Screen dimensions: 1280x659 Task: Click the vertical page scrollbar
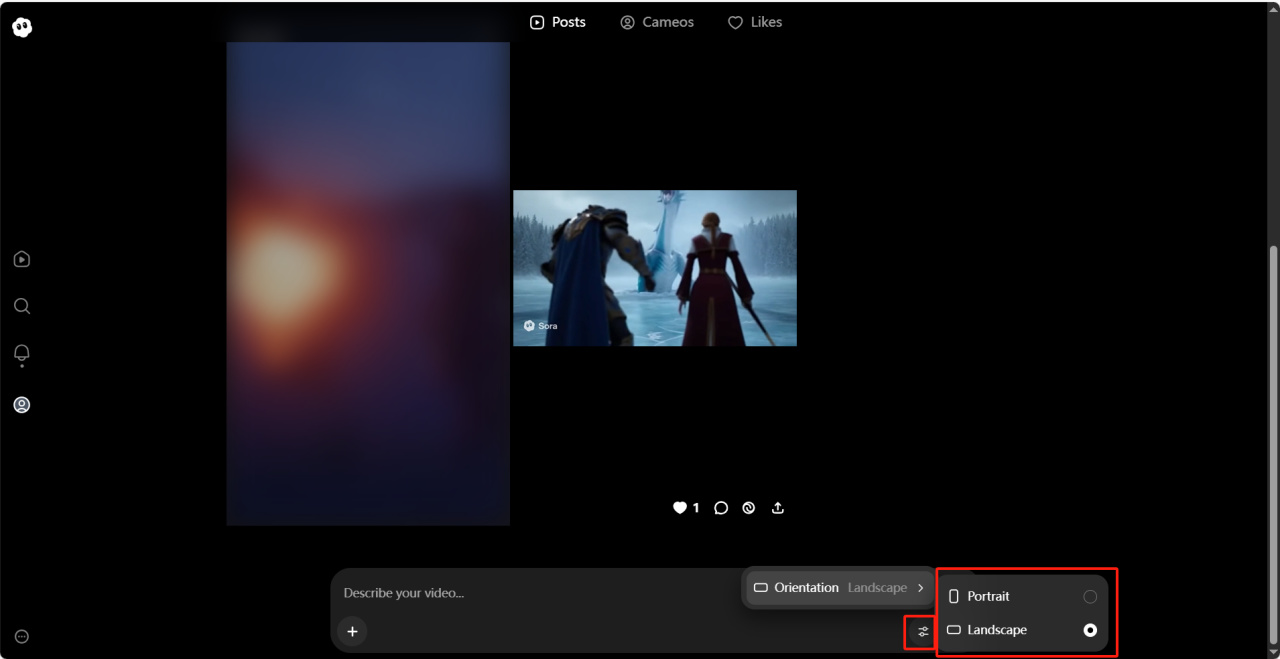pyautogui.click(x=1273, y=445)
